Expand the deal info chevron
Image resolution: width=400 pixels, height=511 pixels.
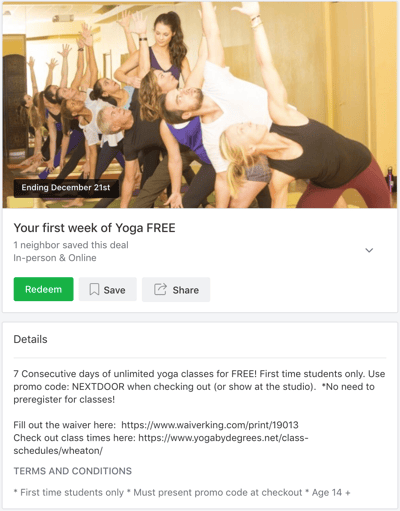[x=369, y=250]
